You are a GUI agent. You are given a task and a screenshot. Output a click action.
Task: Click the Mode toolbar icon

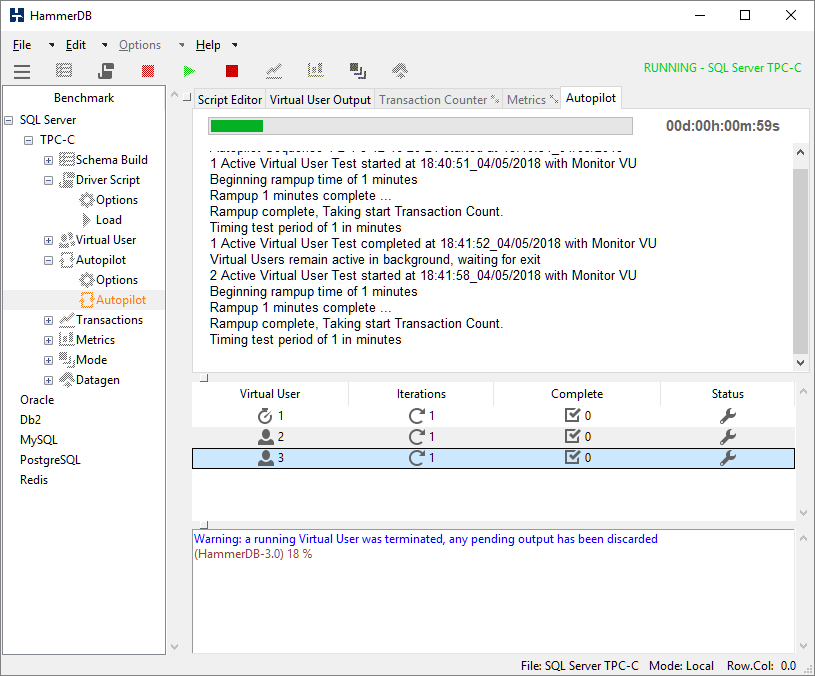point(358,71)
